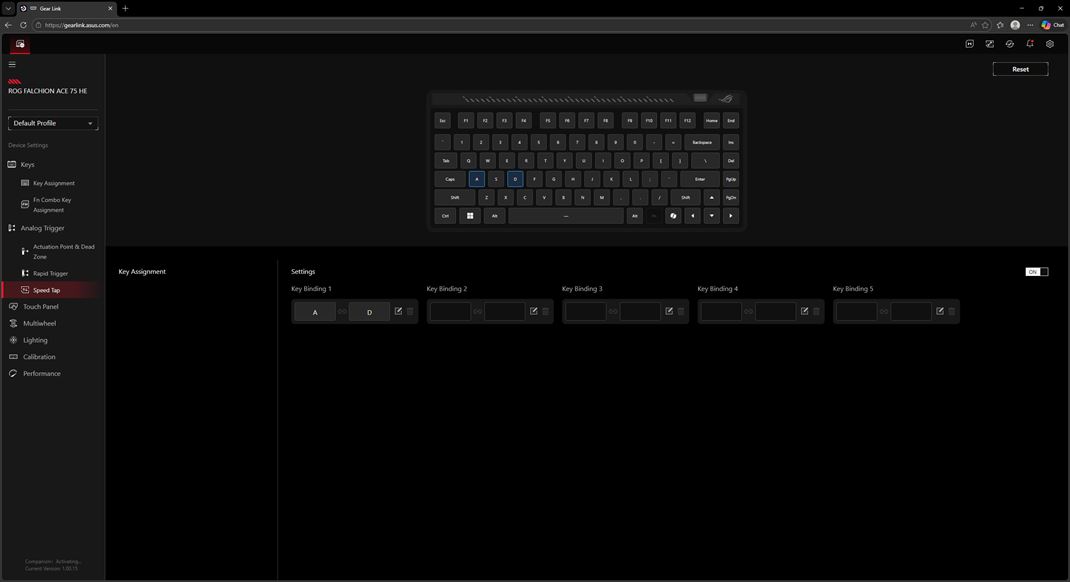Image resolution: width=1070 pixels, height=582 pixels.
Task: Click the edit icon for Key Binding 3
Action: (x=669, y=311)
